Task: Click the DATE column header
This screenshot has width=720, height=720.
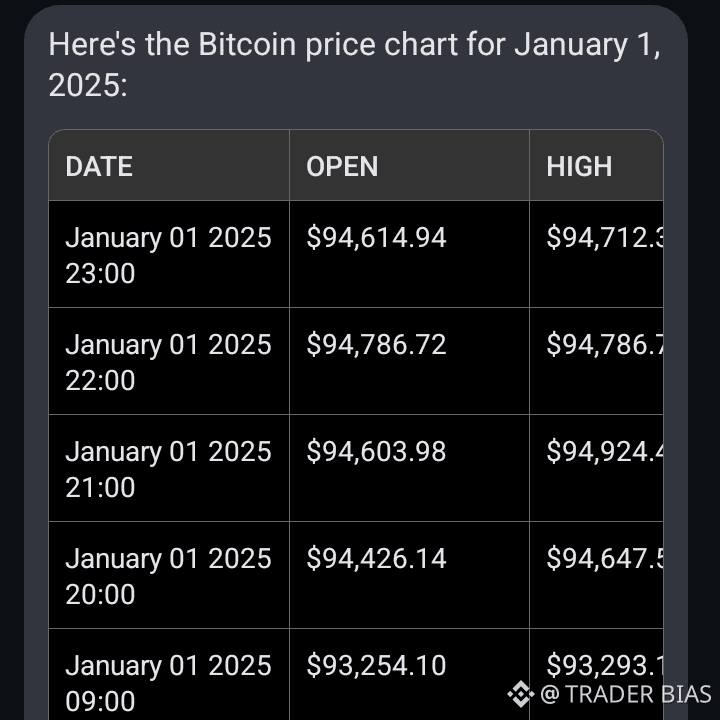Action: pos(99,166)
